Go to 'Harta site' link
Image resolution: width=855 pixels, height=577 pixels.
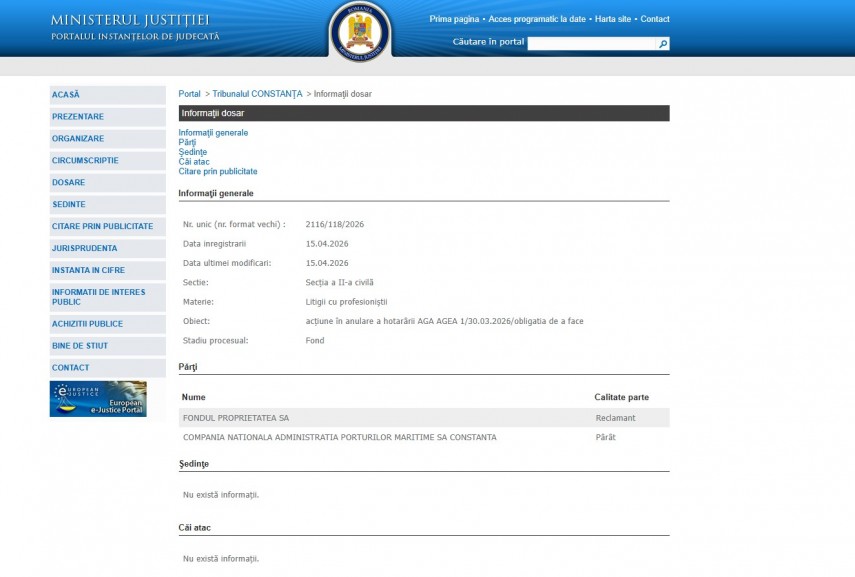[x=613, y=19]
